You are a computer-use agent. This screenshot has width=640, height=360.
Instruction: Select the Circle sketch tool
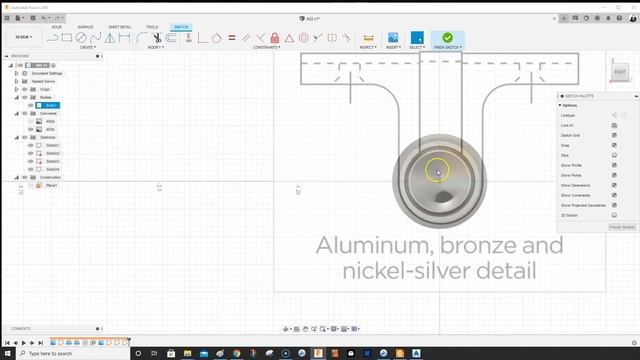[x=81, y=38]
